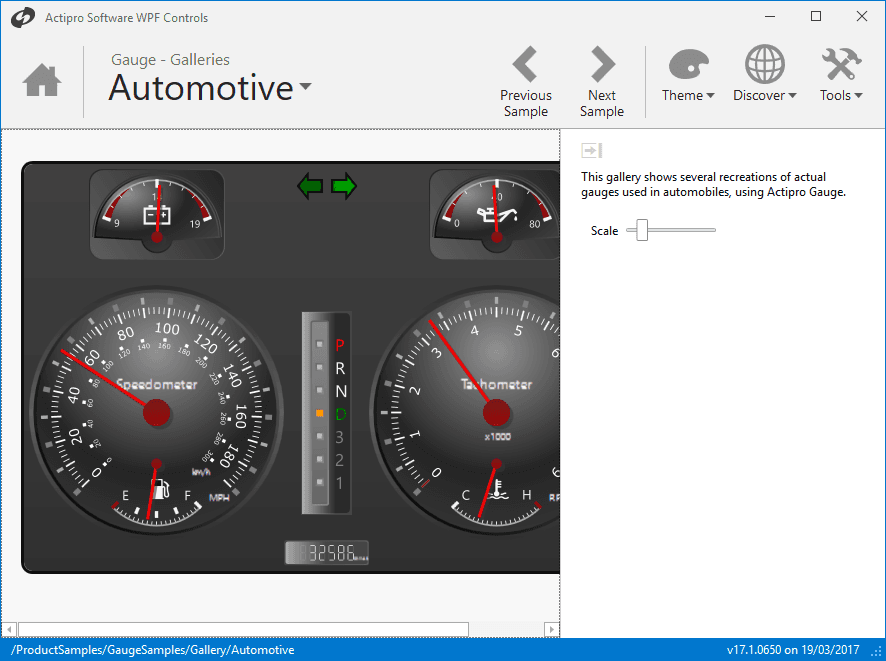Click the version text in status bar
The image size is (886, 661).
pos(793,650)
